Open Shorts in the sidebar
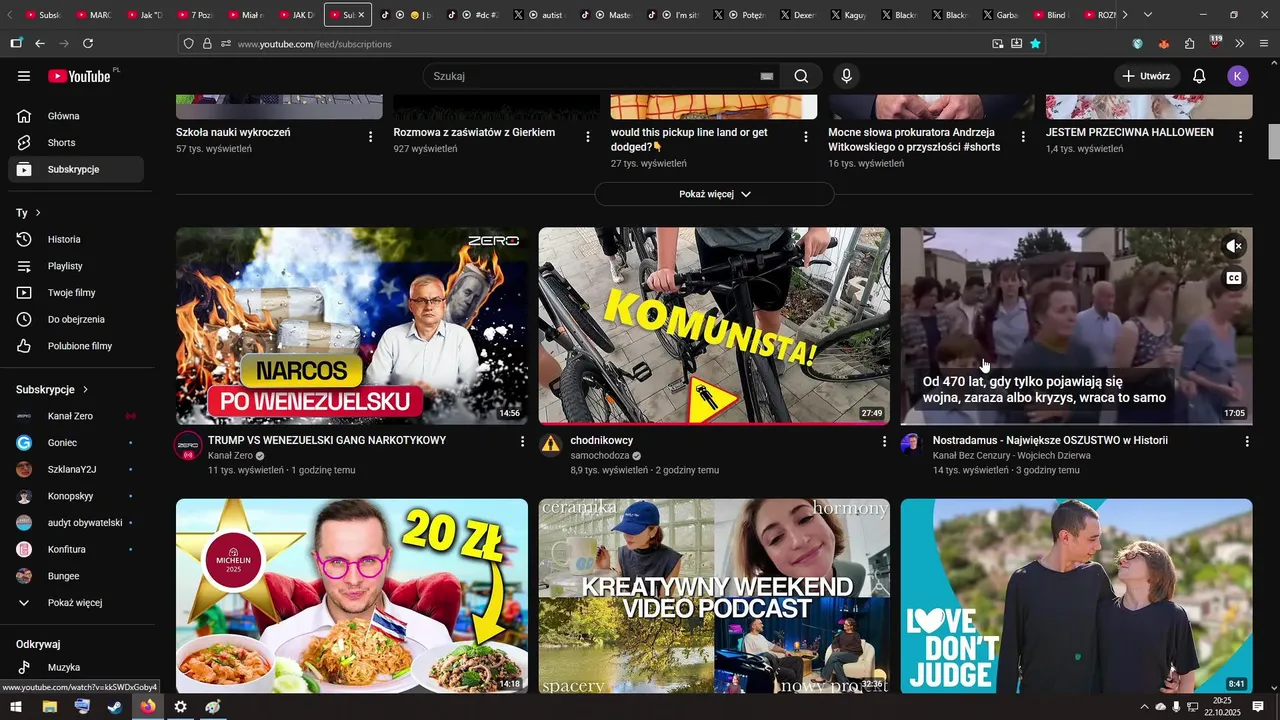The height and width of the screenshot is (720, 1280). 76,143
